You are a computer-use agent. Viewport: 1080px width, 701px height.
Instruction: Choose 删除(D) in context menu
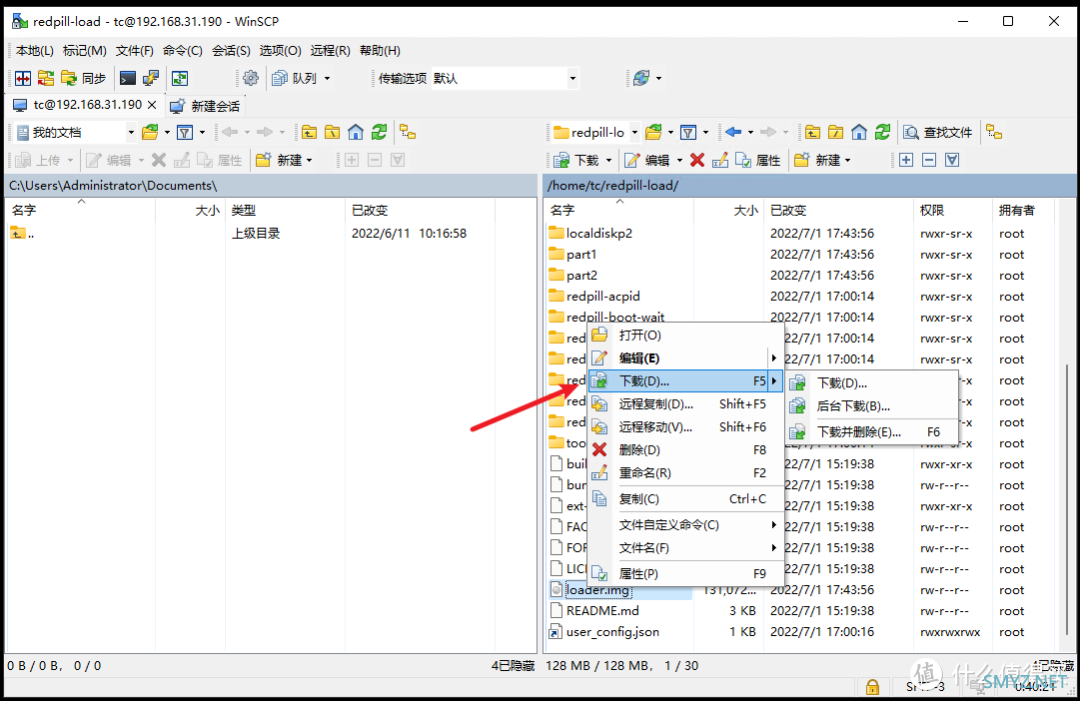686,450
